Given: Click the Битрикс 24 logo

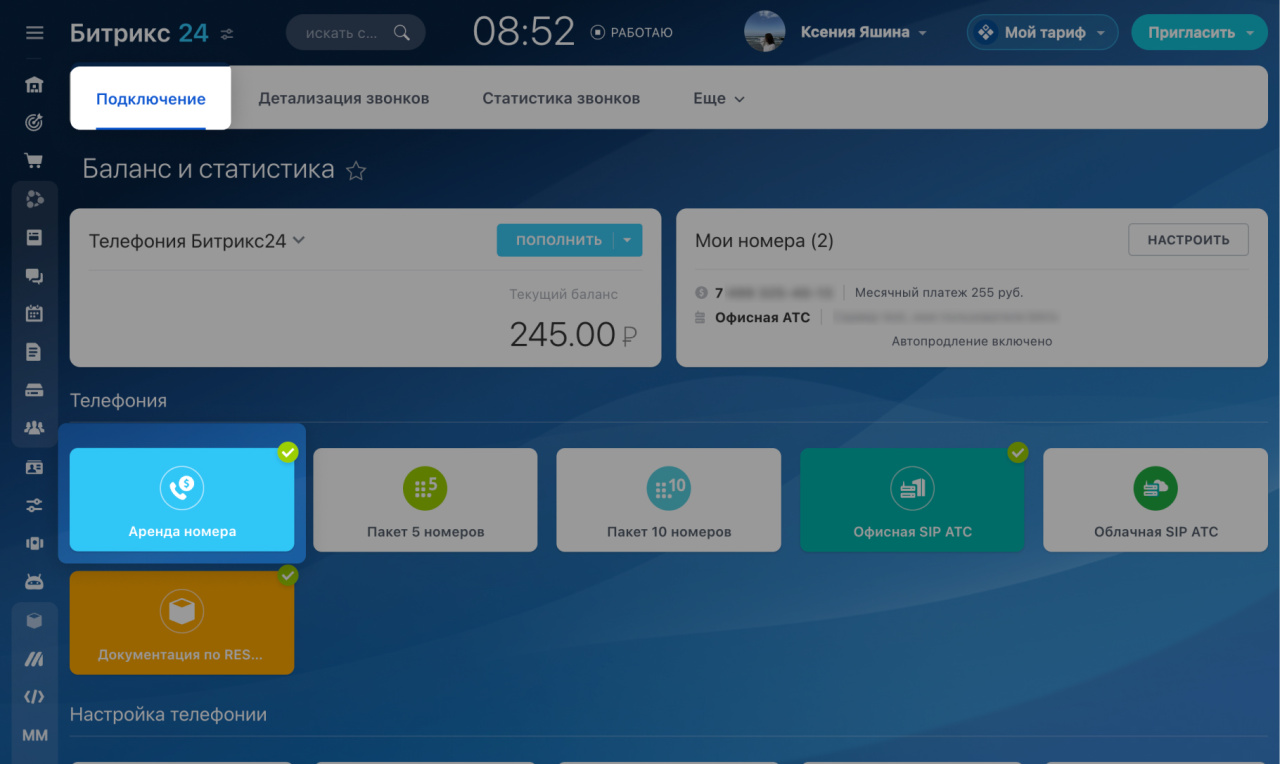Looking at the screenshot, I should pos(139,33).
